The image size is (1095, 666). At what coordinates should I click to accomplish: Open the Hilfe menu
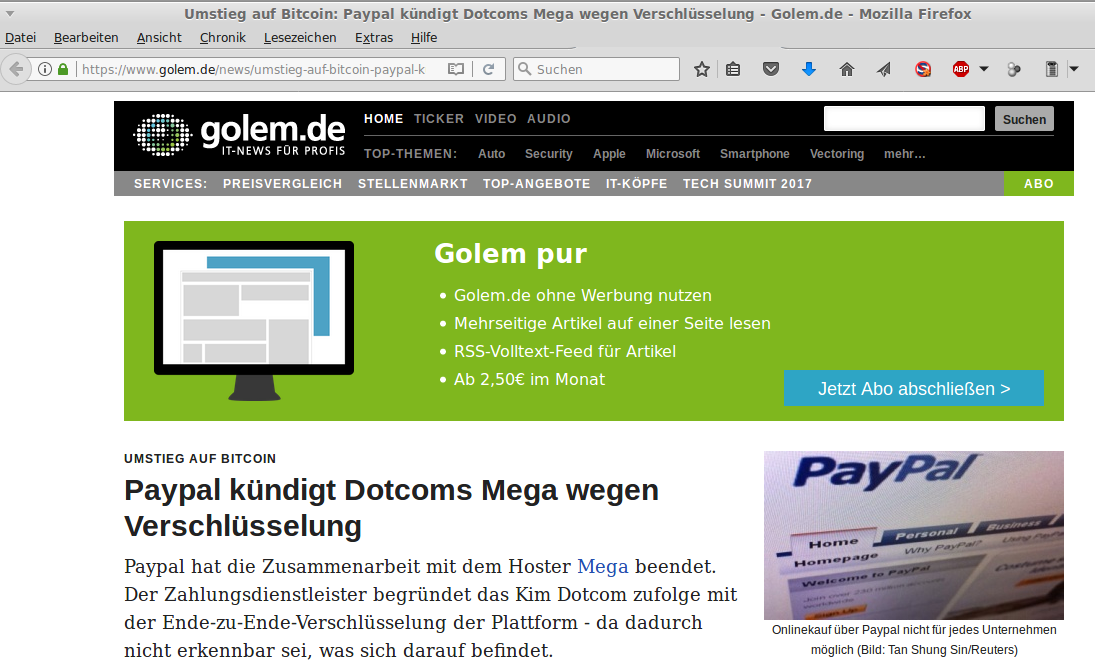[x=424, y=38]
